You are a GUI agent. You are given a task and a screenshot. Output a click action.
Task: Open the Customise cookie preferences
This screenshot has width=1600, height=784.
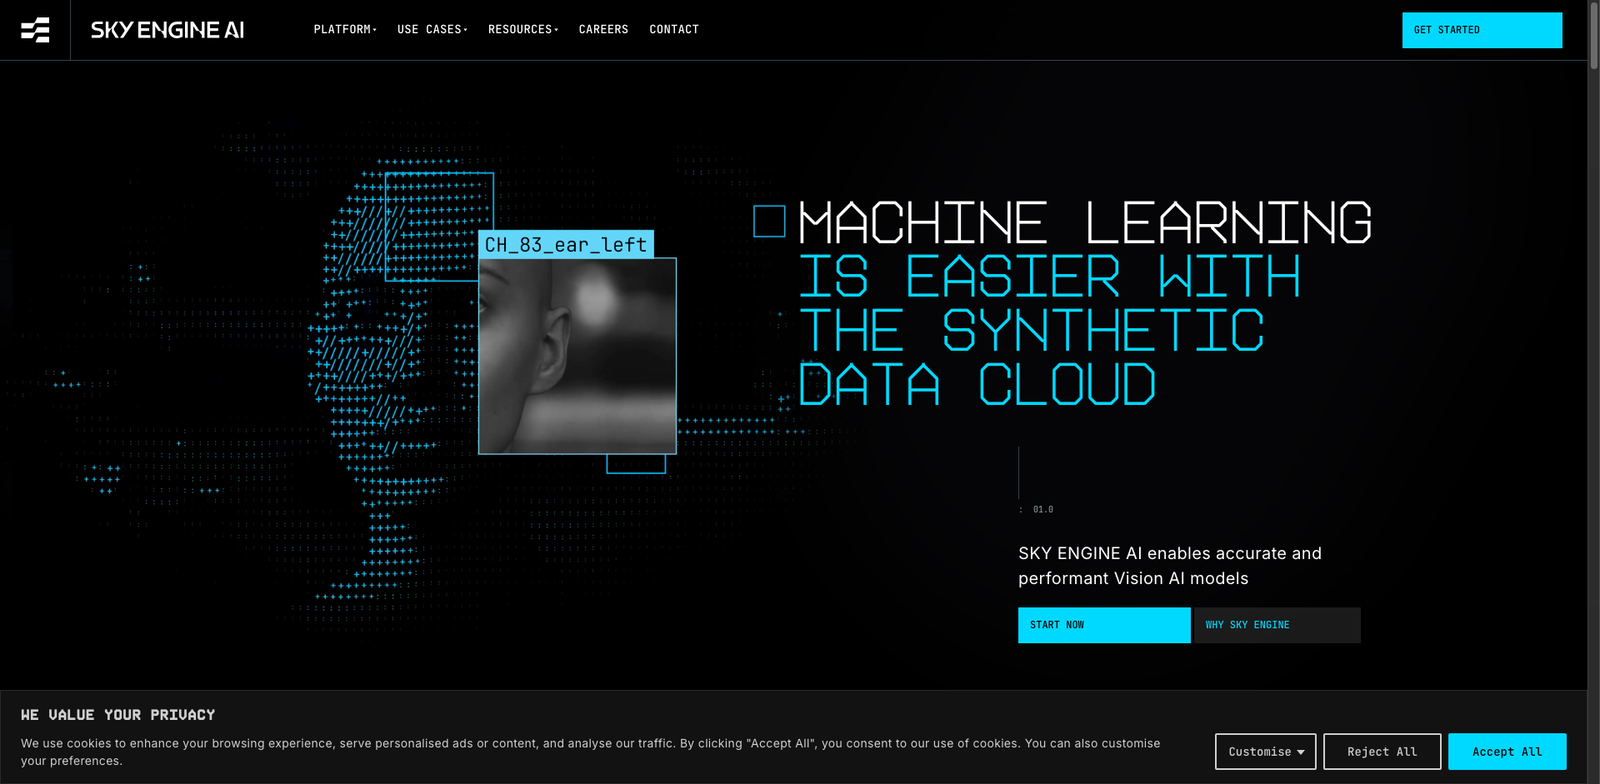coord(1264,752)
